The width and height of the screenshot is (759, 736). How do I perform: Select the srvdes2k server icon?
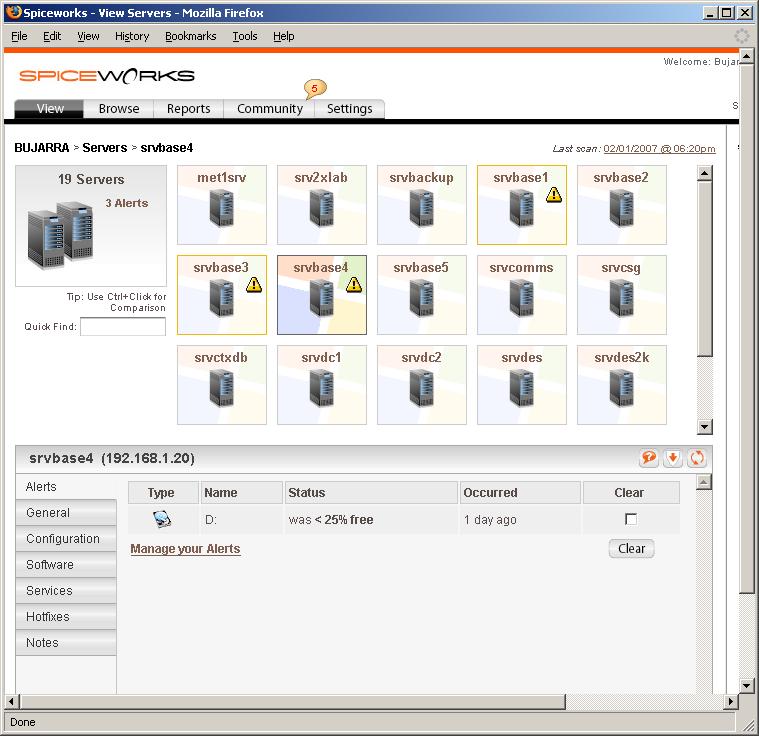click(622, 388)
